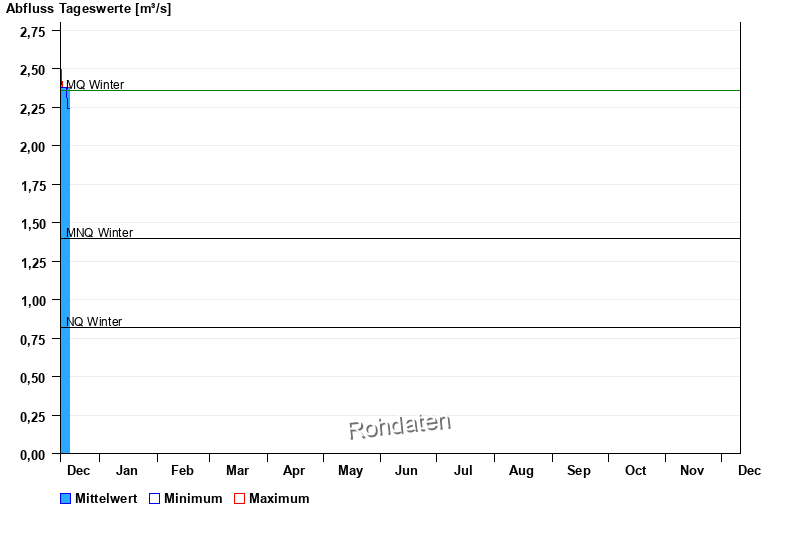Click the red Maximum legend swatch
Image resolution: width=800 pixels, height=550 pixels.
tap(239, 499)
